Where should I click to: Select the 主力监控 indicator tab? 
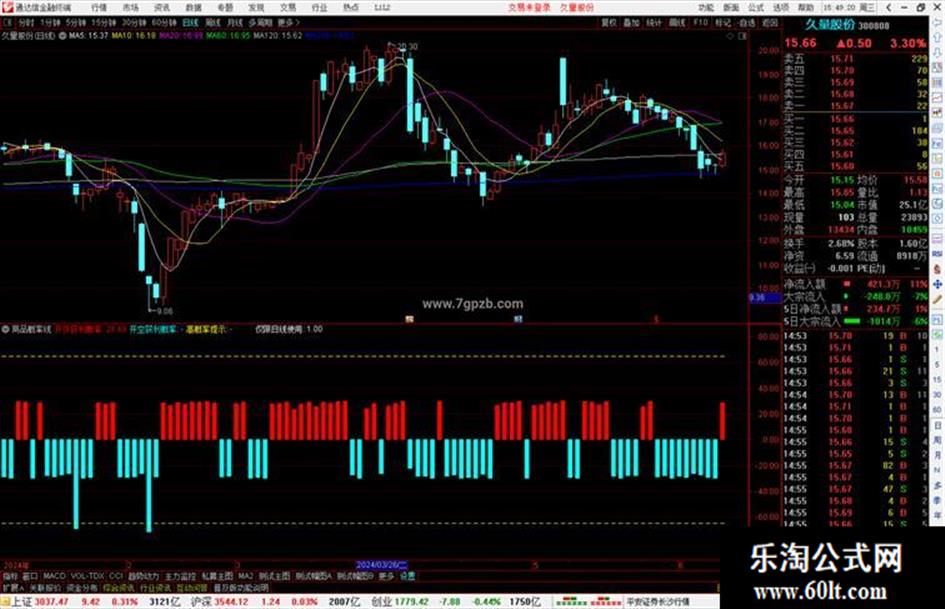coord(180,576)
